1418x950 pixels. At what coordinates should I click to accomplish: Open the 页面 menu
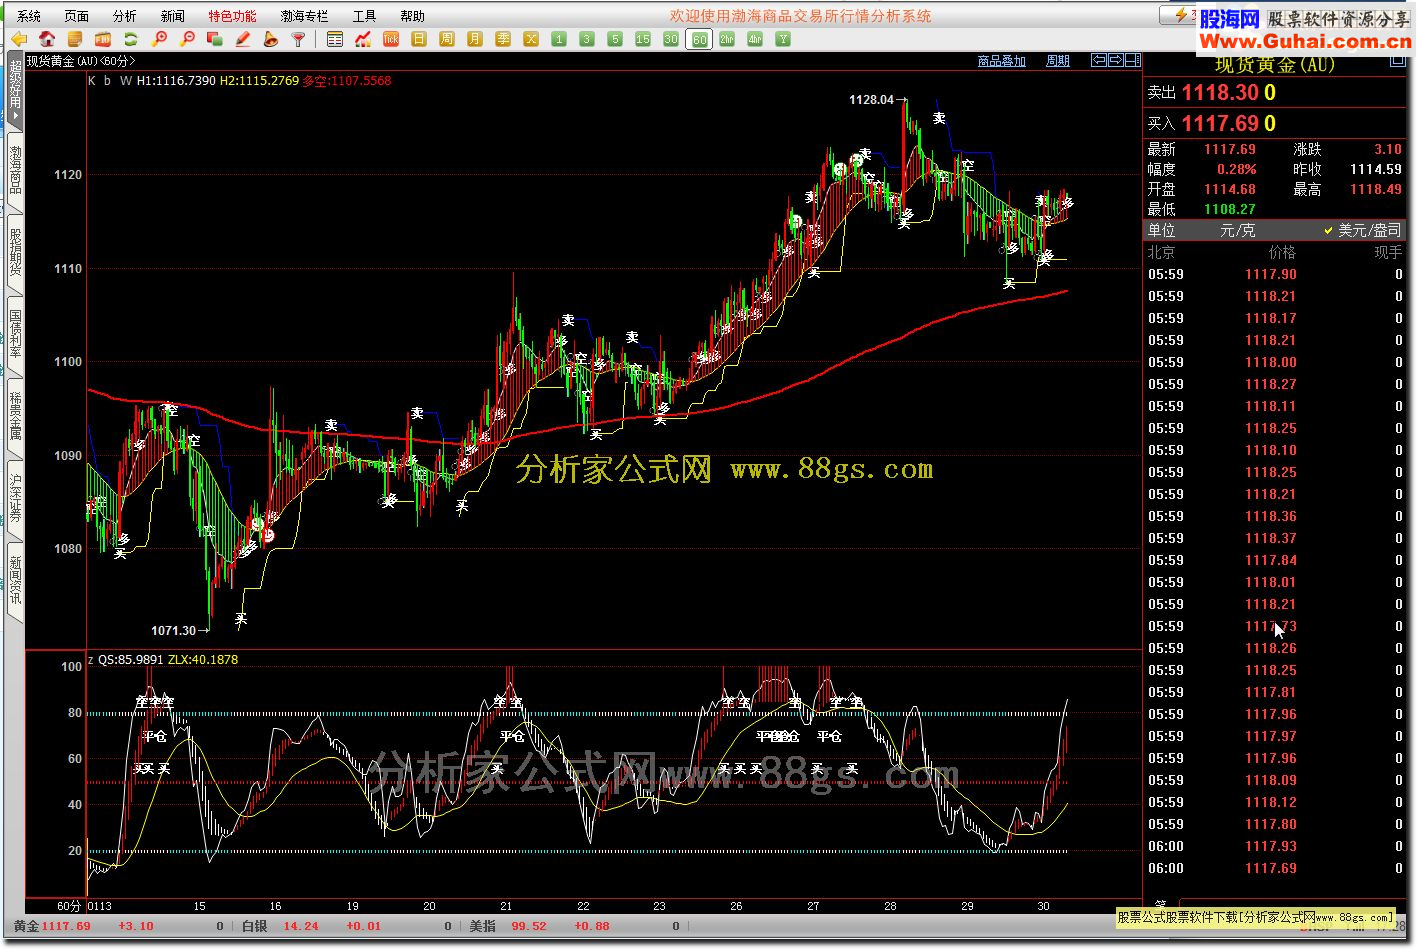[x=77, y=16]
